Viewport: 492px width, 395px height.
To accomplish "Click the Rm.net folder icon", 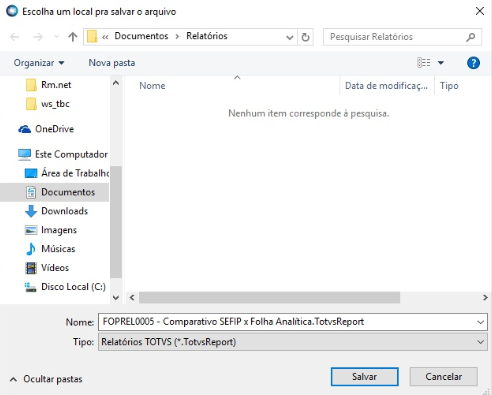I will [x=31, y=85].
